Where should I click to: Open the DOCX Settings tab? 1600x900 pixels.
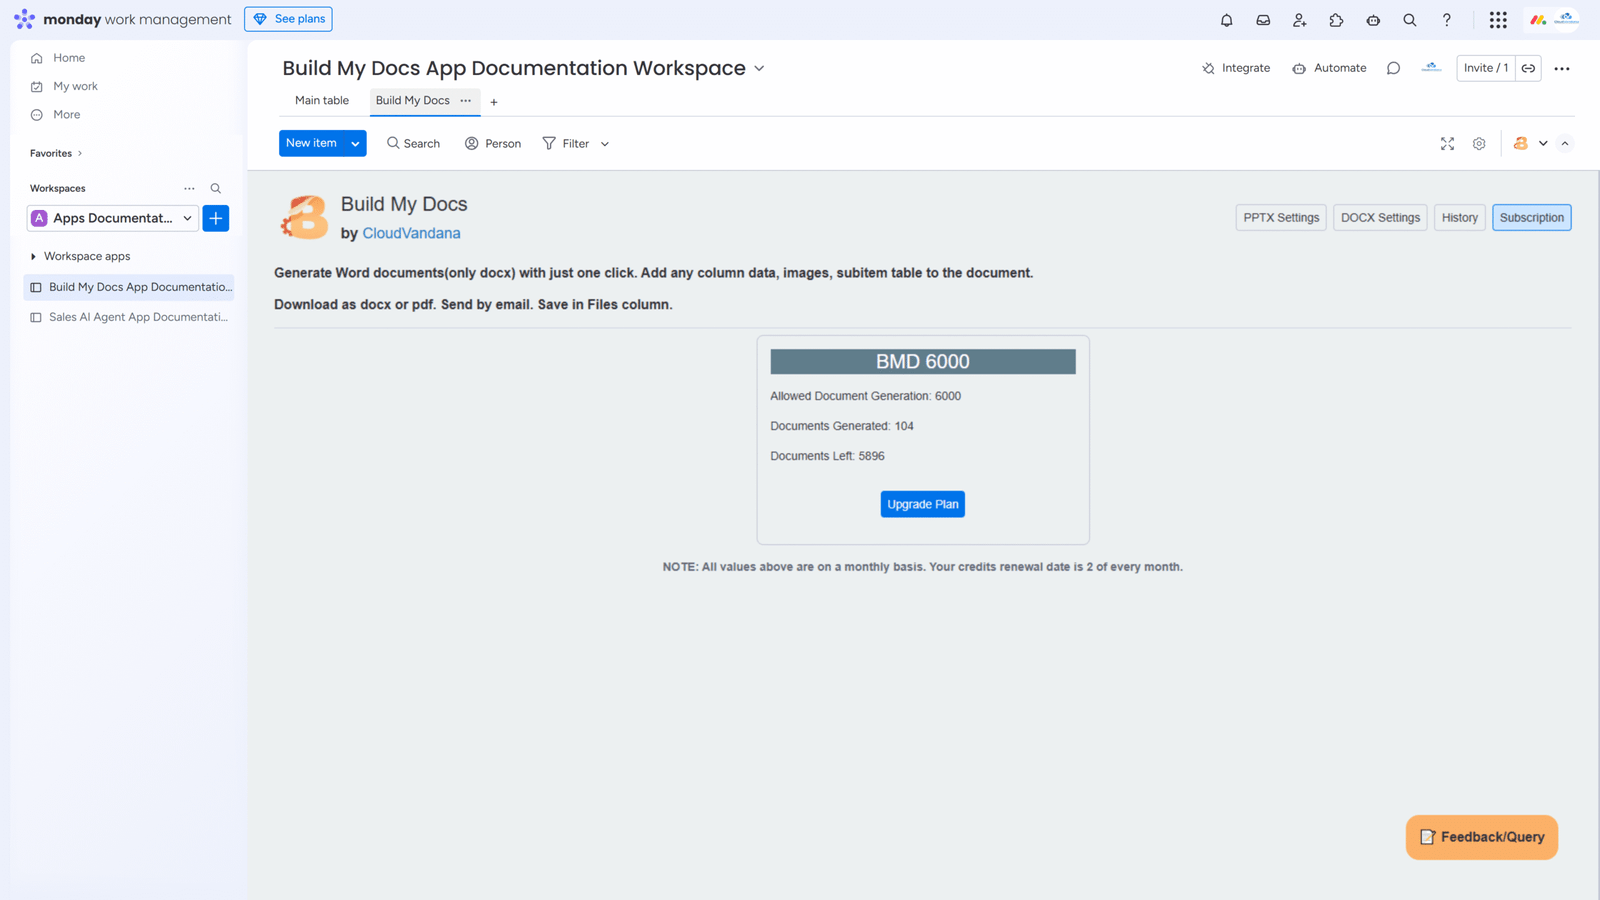1379,218
